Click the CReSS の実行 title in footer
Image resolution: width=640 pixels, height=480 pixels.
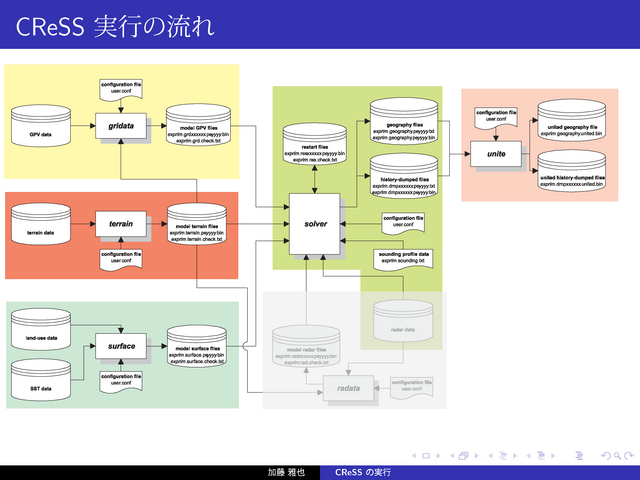point(363,472)
